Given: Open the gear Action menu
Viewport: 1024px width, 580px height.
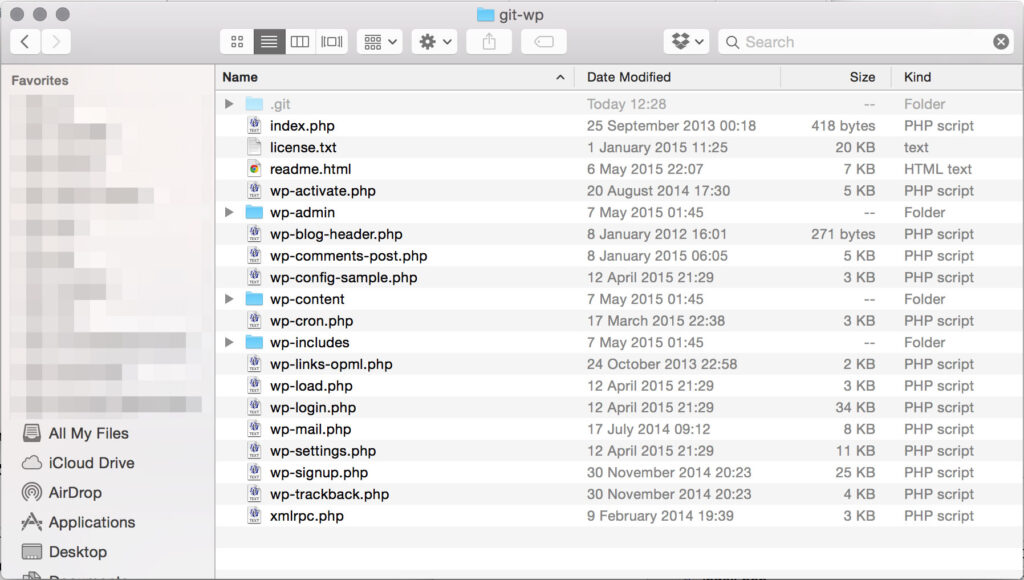Looking at the screenshot, I should click(435, 42).
